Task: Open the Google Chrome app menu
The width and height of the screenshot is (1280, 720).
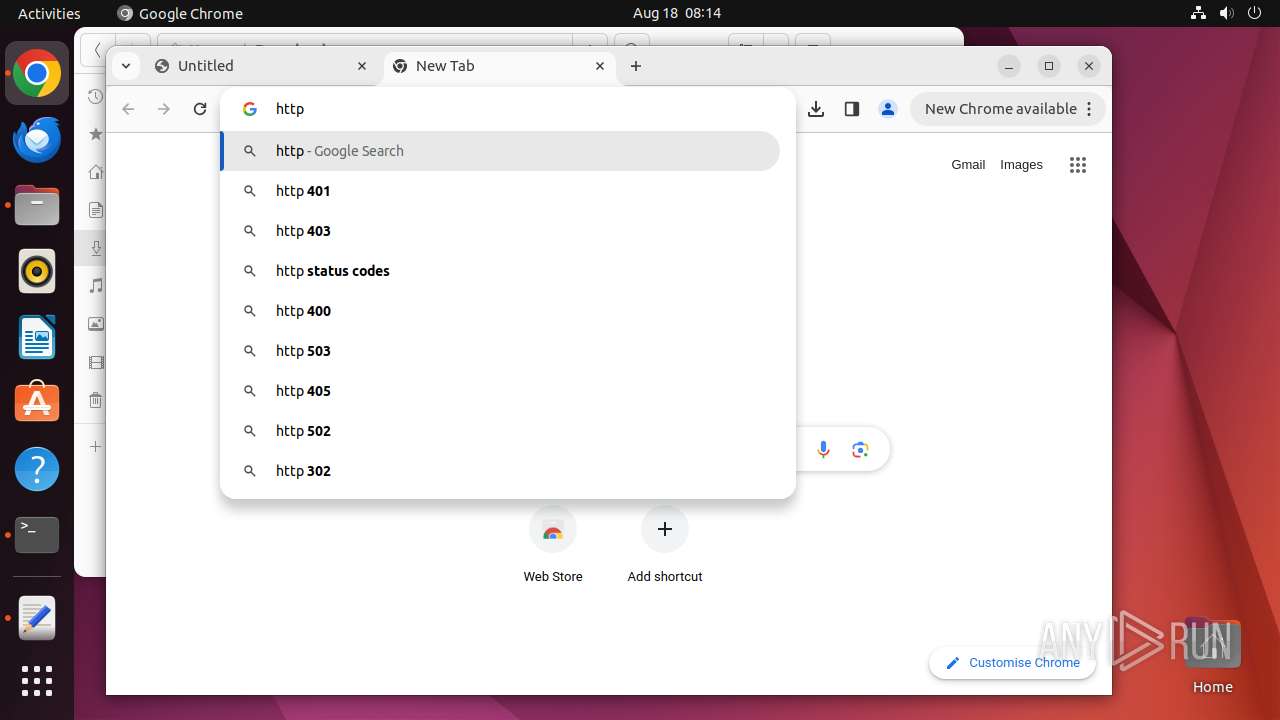Action: click(x=180, y=13)
